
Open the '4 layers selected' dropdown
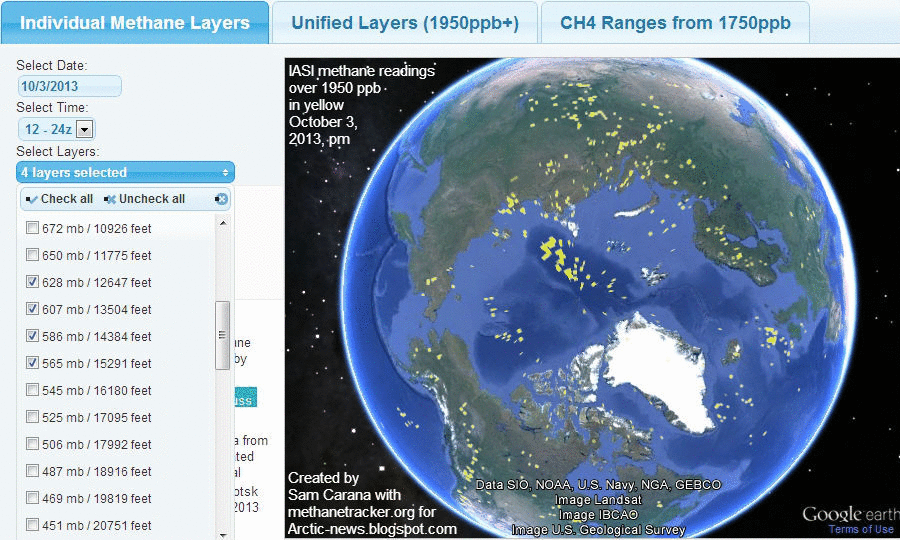[125, 172]
